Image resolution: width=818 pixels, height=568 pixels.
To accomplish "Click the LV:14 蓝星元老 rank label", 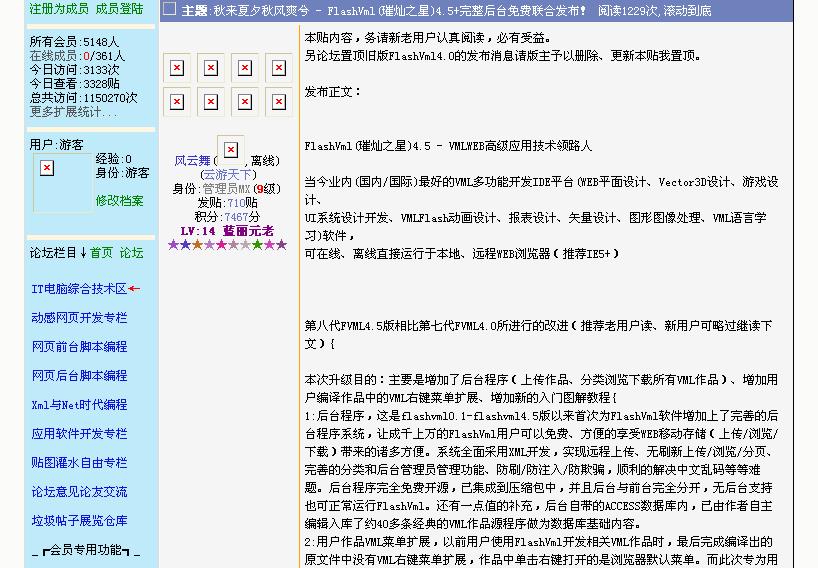I will click(227, 231).
